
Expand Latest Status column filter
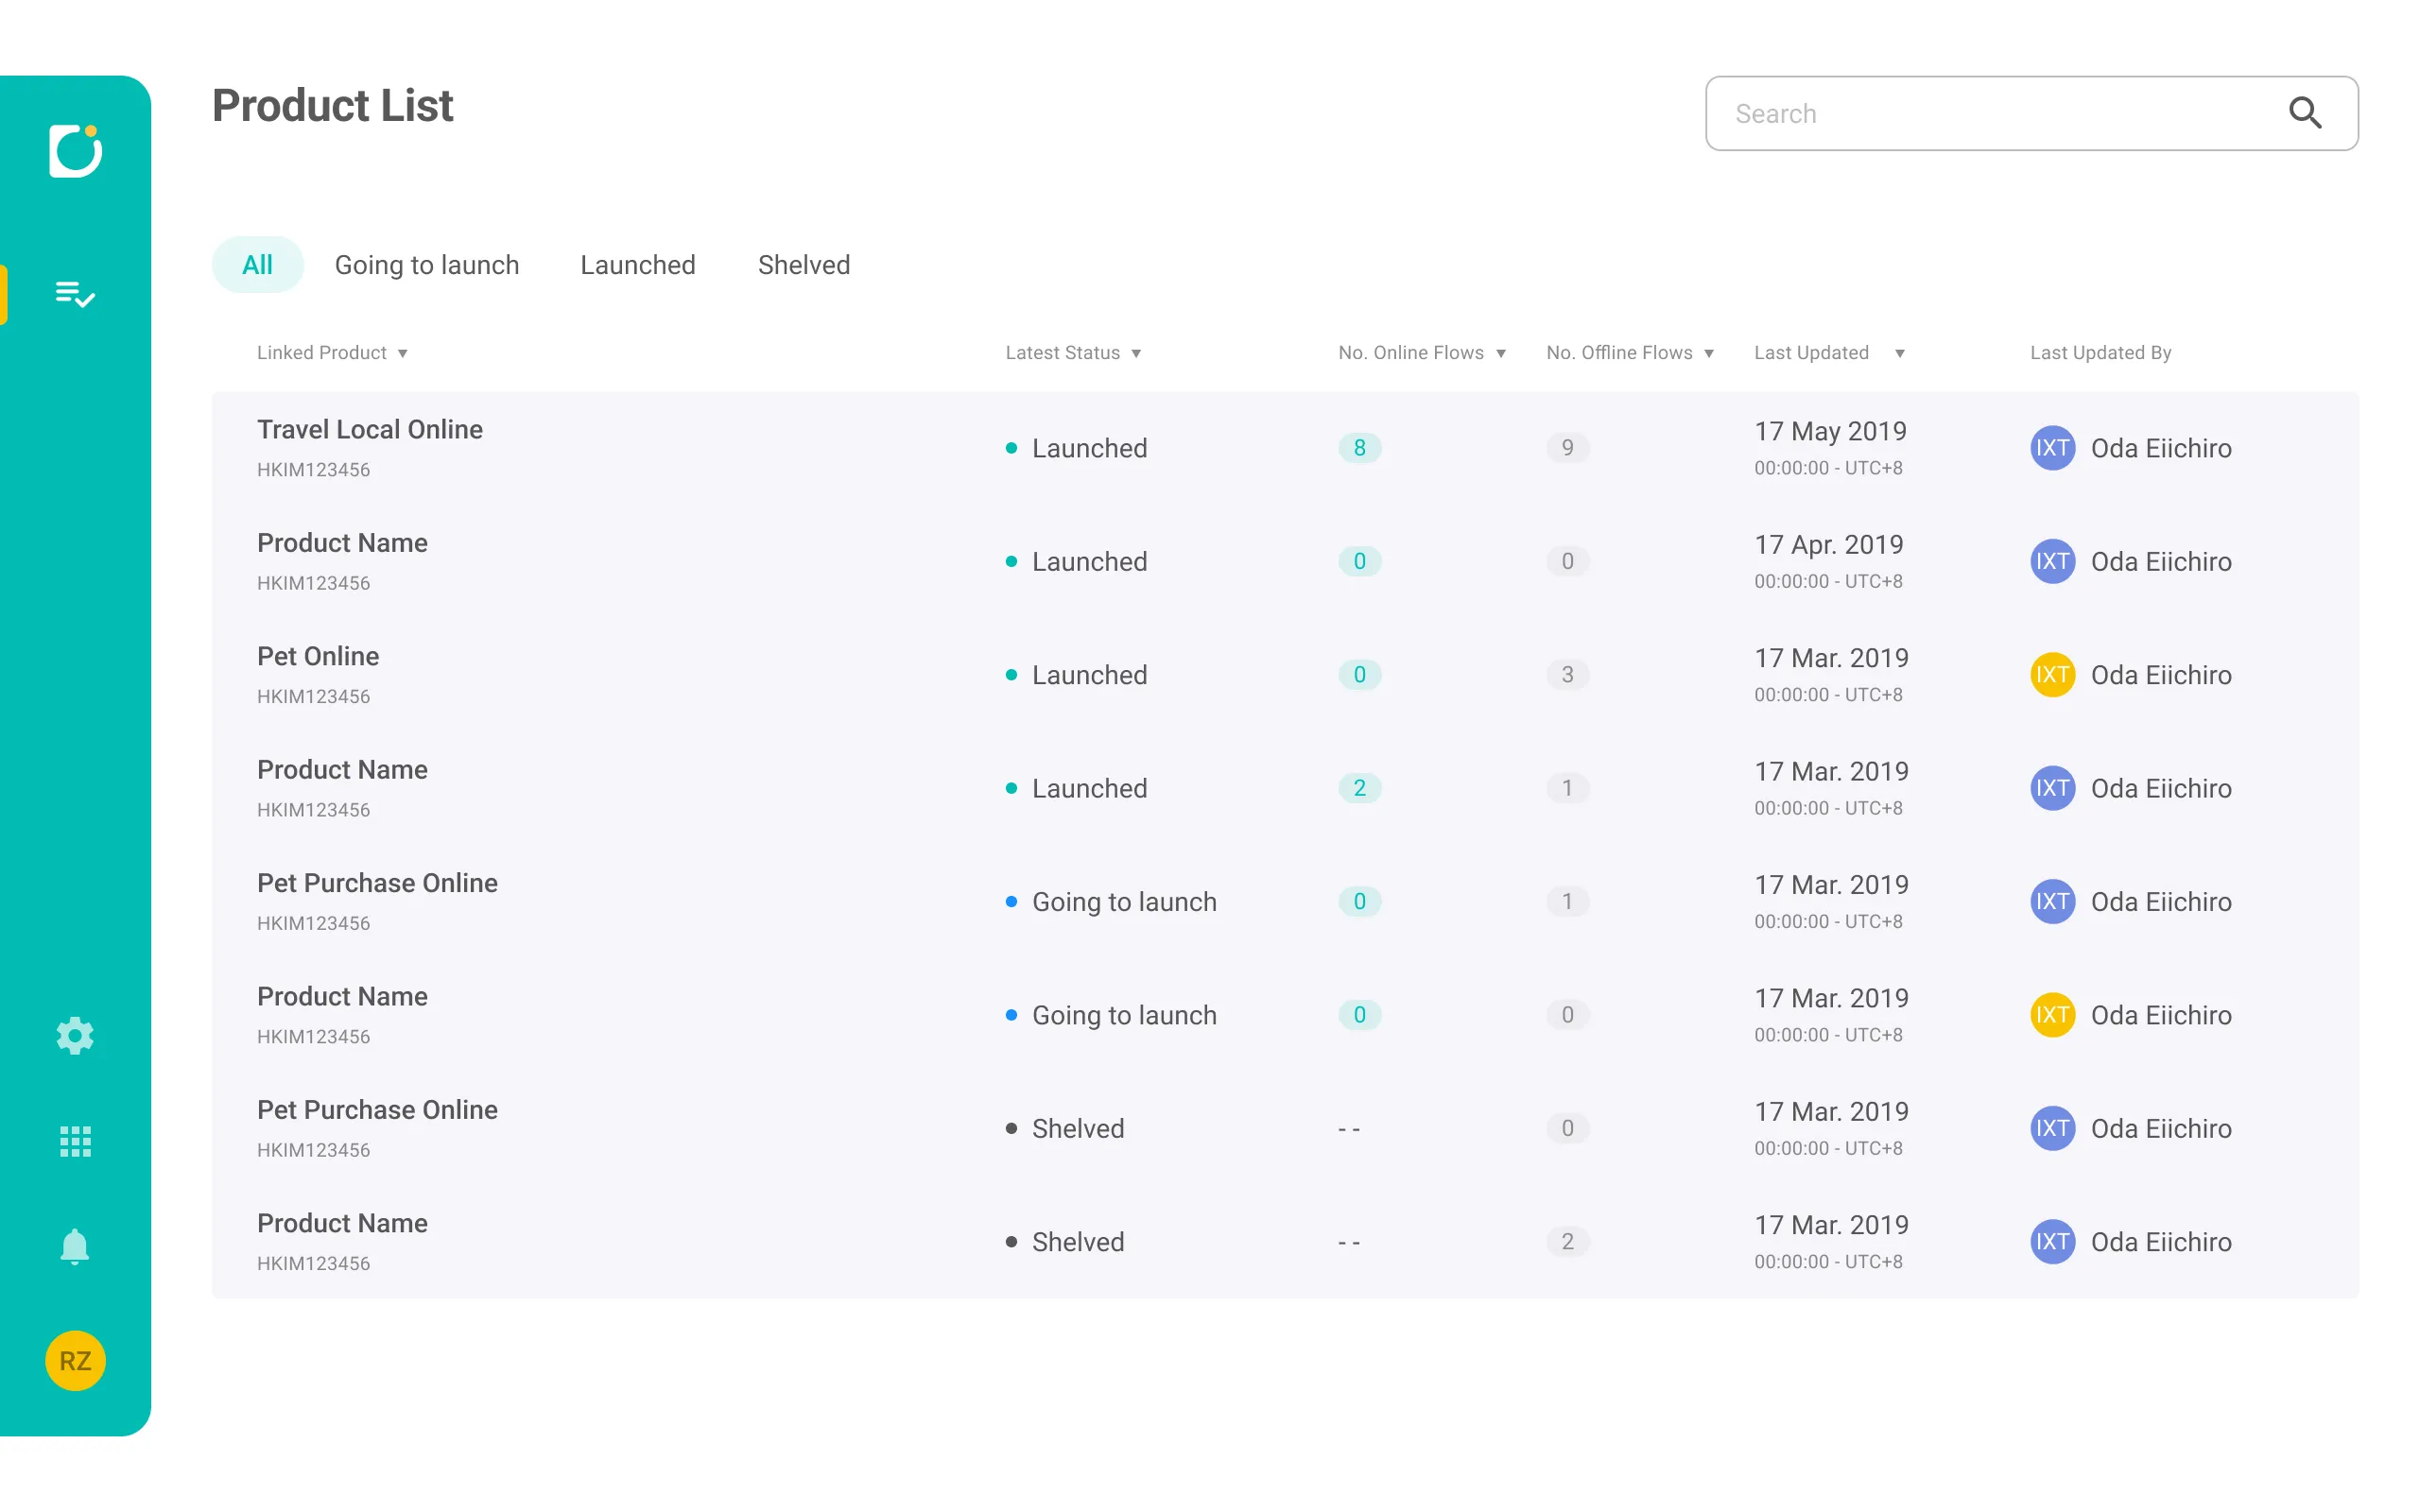tap(1136, 354)
